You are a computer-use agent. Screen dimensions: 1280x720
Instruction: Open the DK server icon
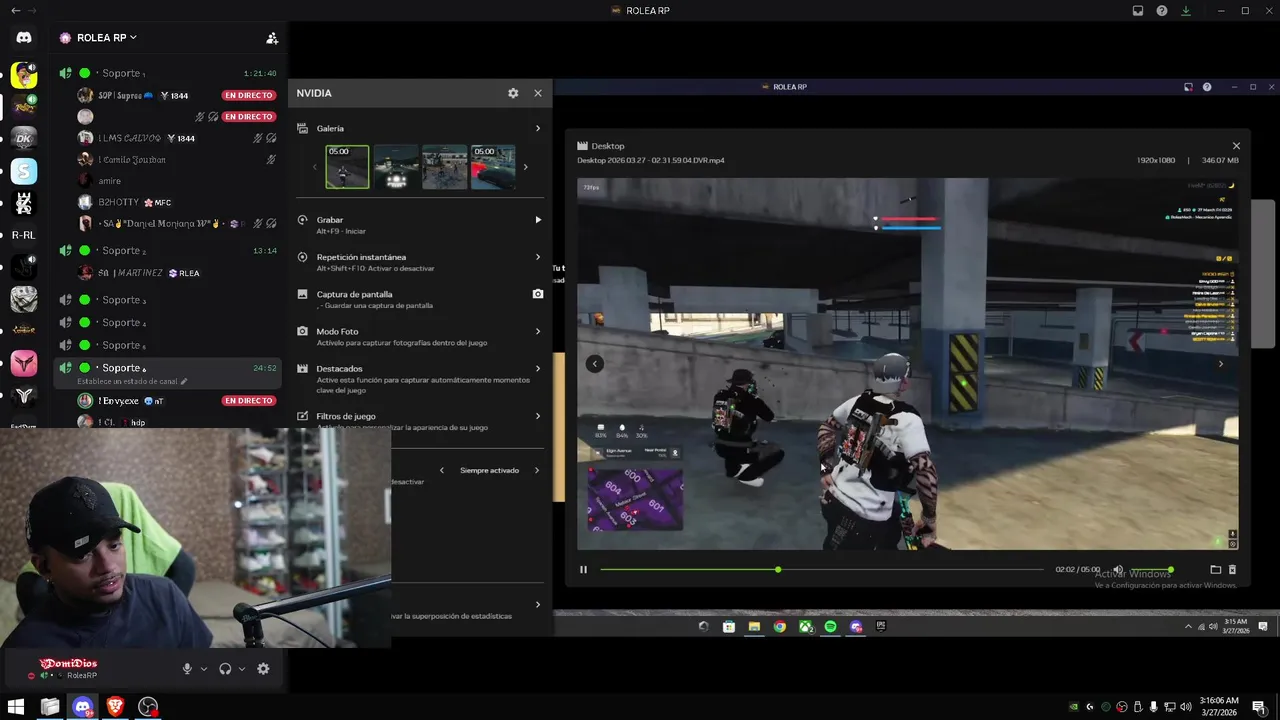(x=24, y=138)
